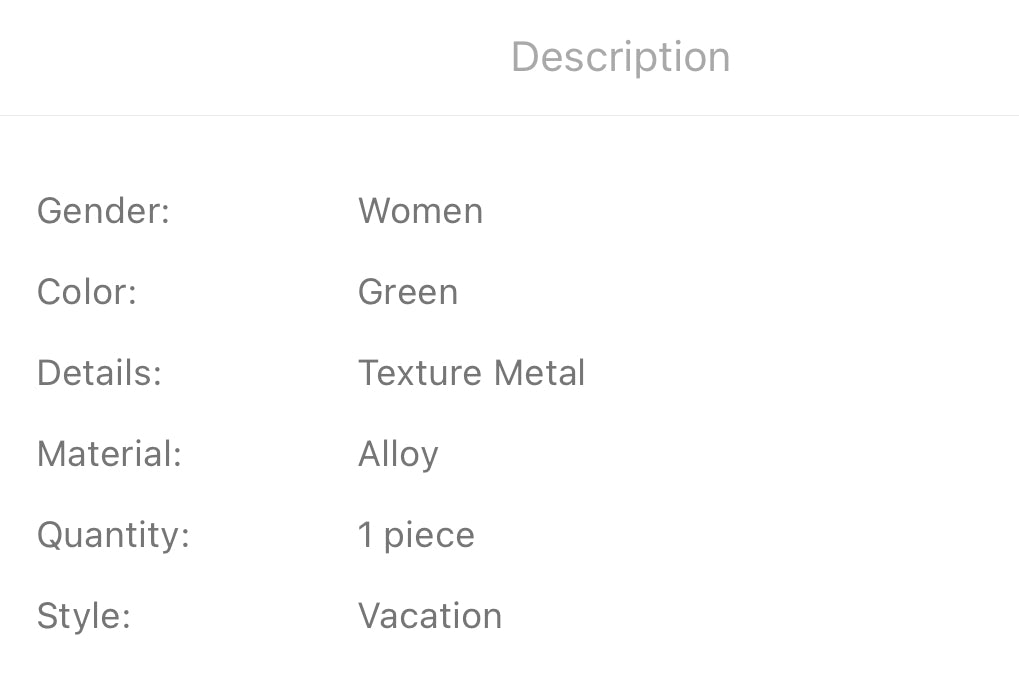The height and width of the screenshot is (678, 1019).
Task: Select the Material label text
Action: point(109,454)
